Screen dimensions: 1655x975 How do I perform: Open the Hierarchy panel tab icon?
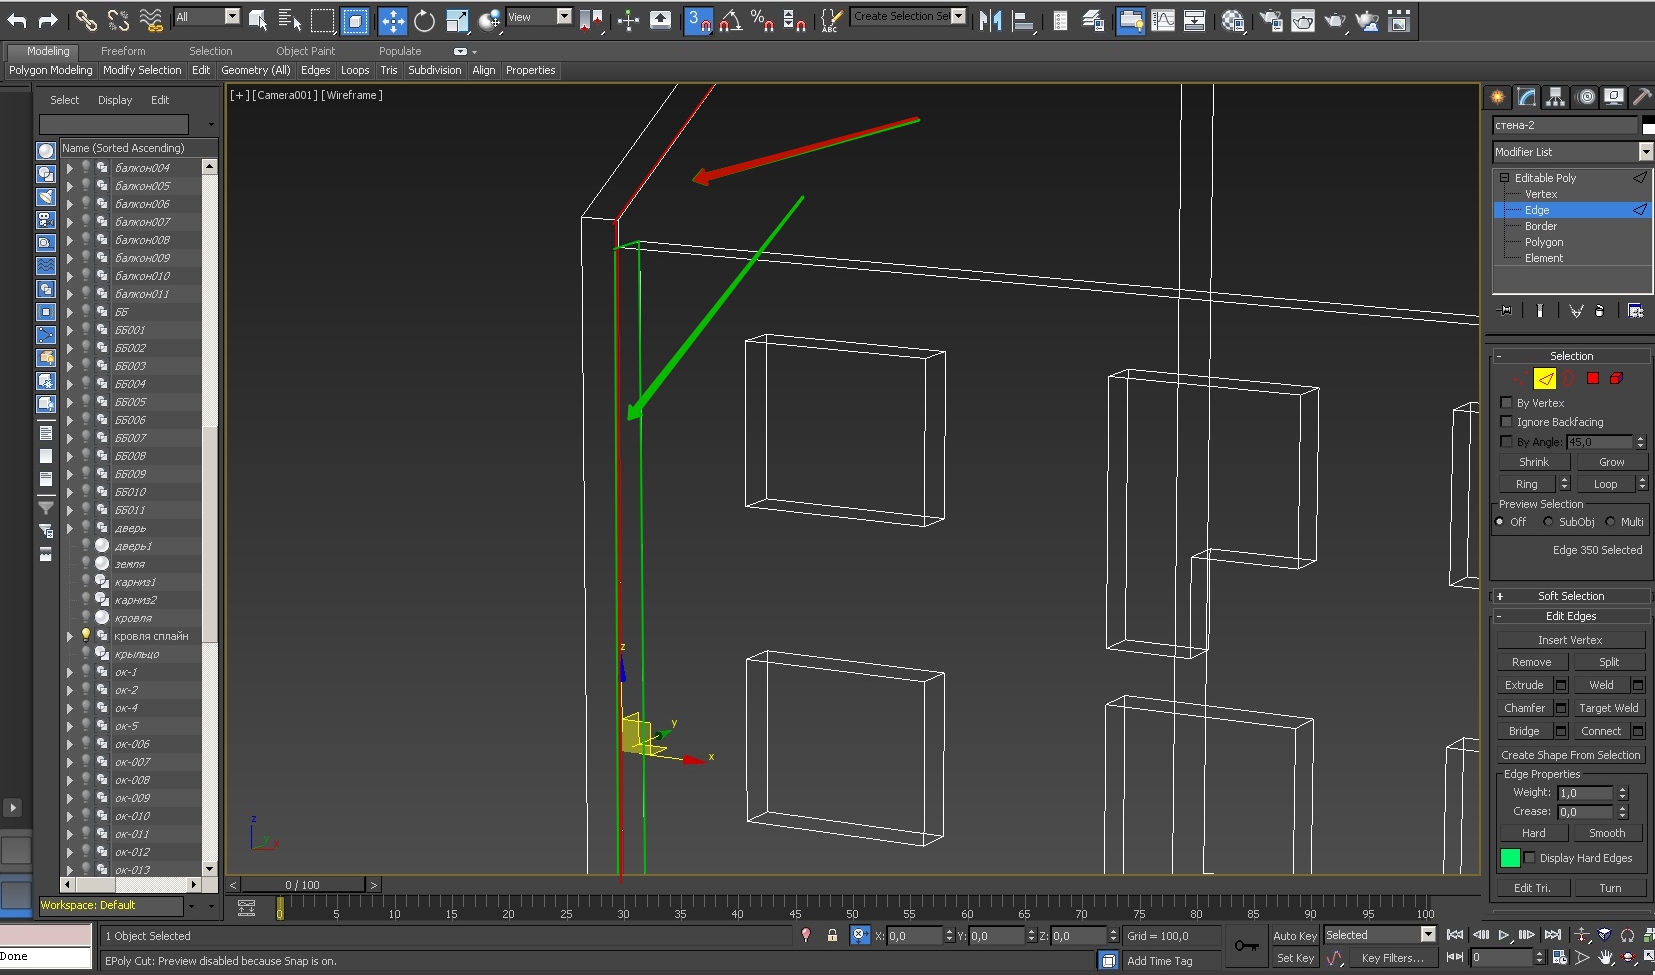[1555, 97]
